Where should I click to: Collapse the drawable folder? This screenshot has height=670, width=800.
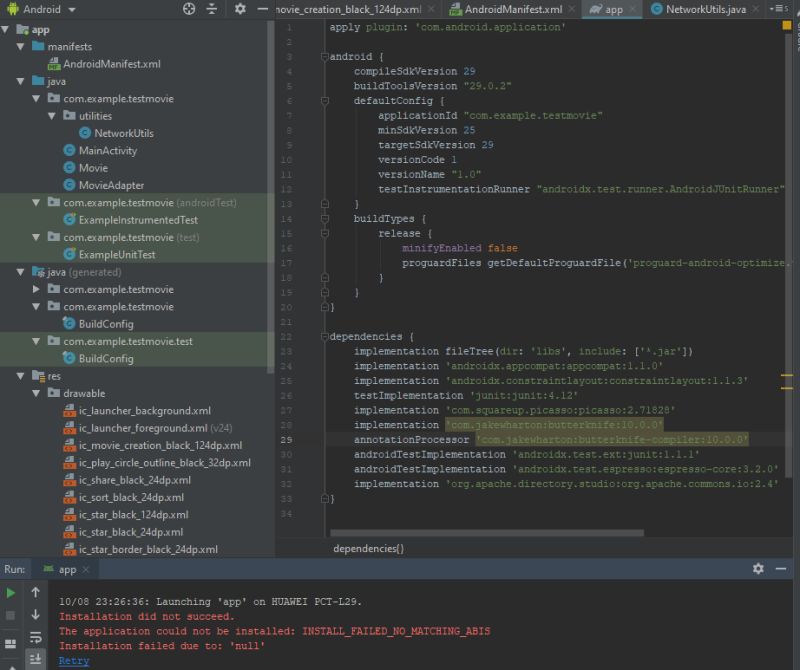pos(36,394)
